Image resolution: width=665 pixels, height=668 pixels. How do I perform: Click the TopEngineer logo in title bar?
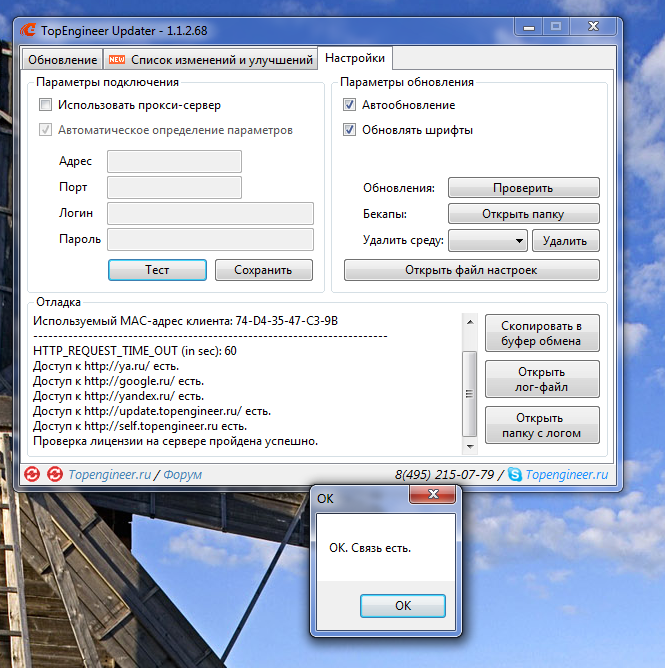(x=29, y=30)
